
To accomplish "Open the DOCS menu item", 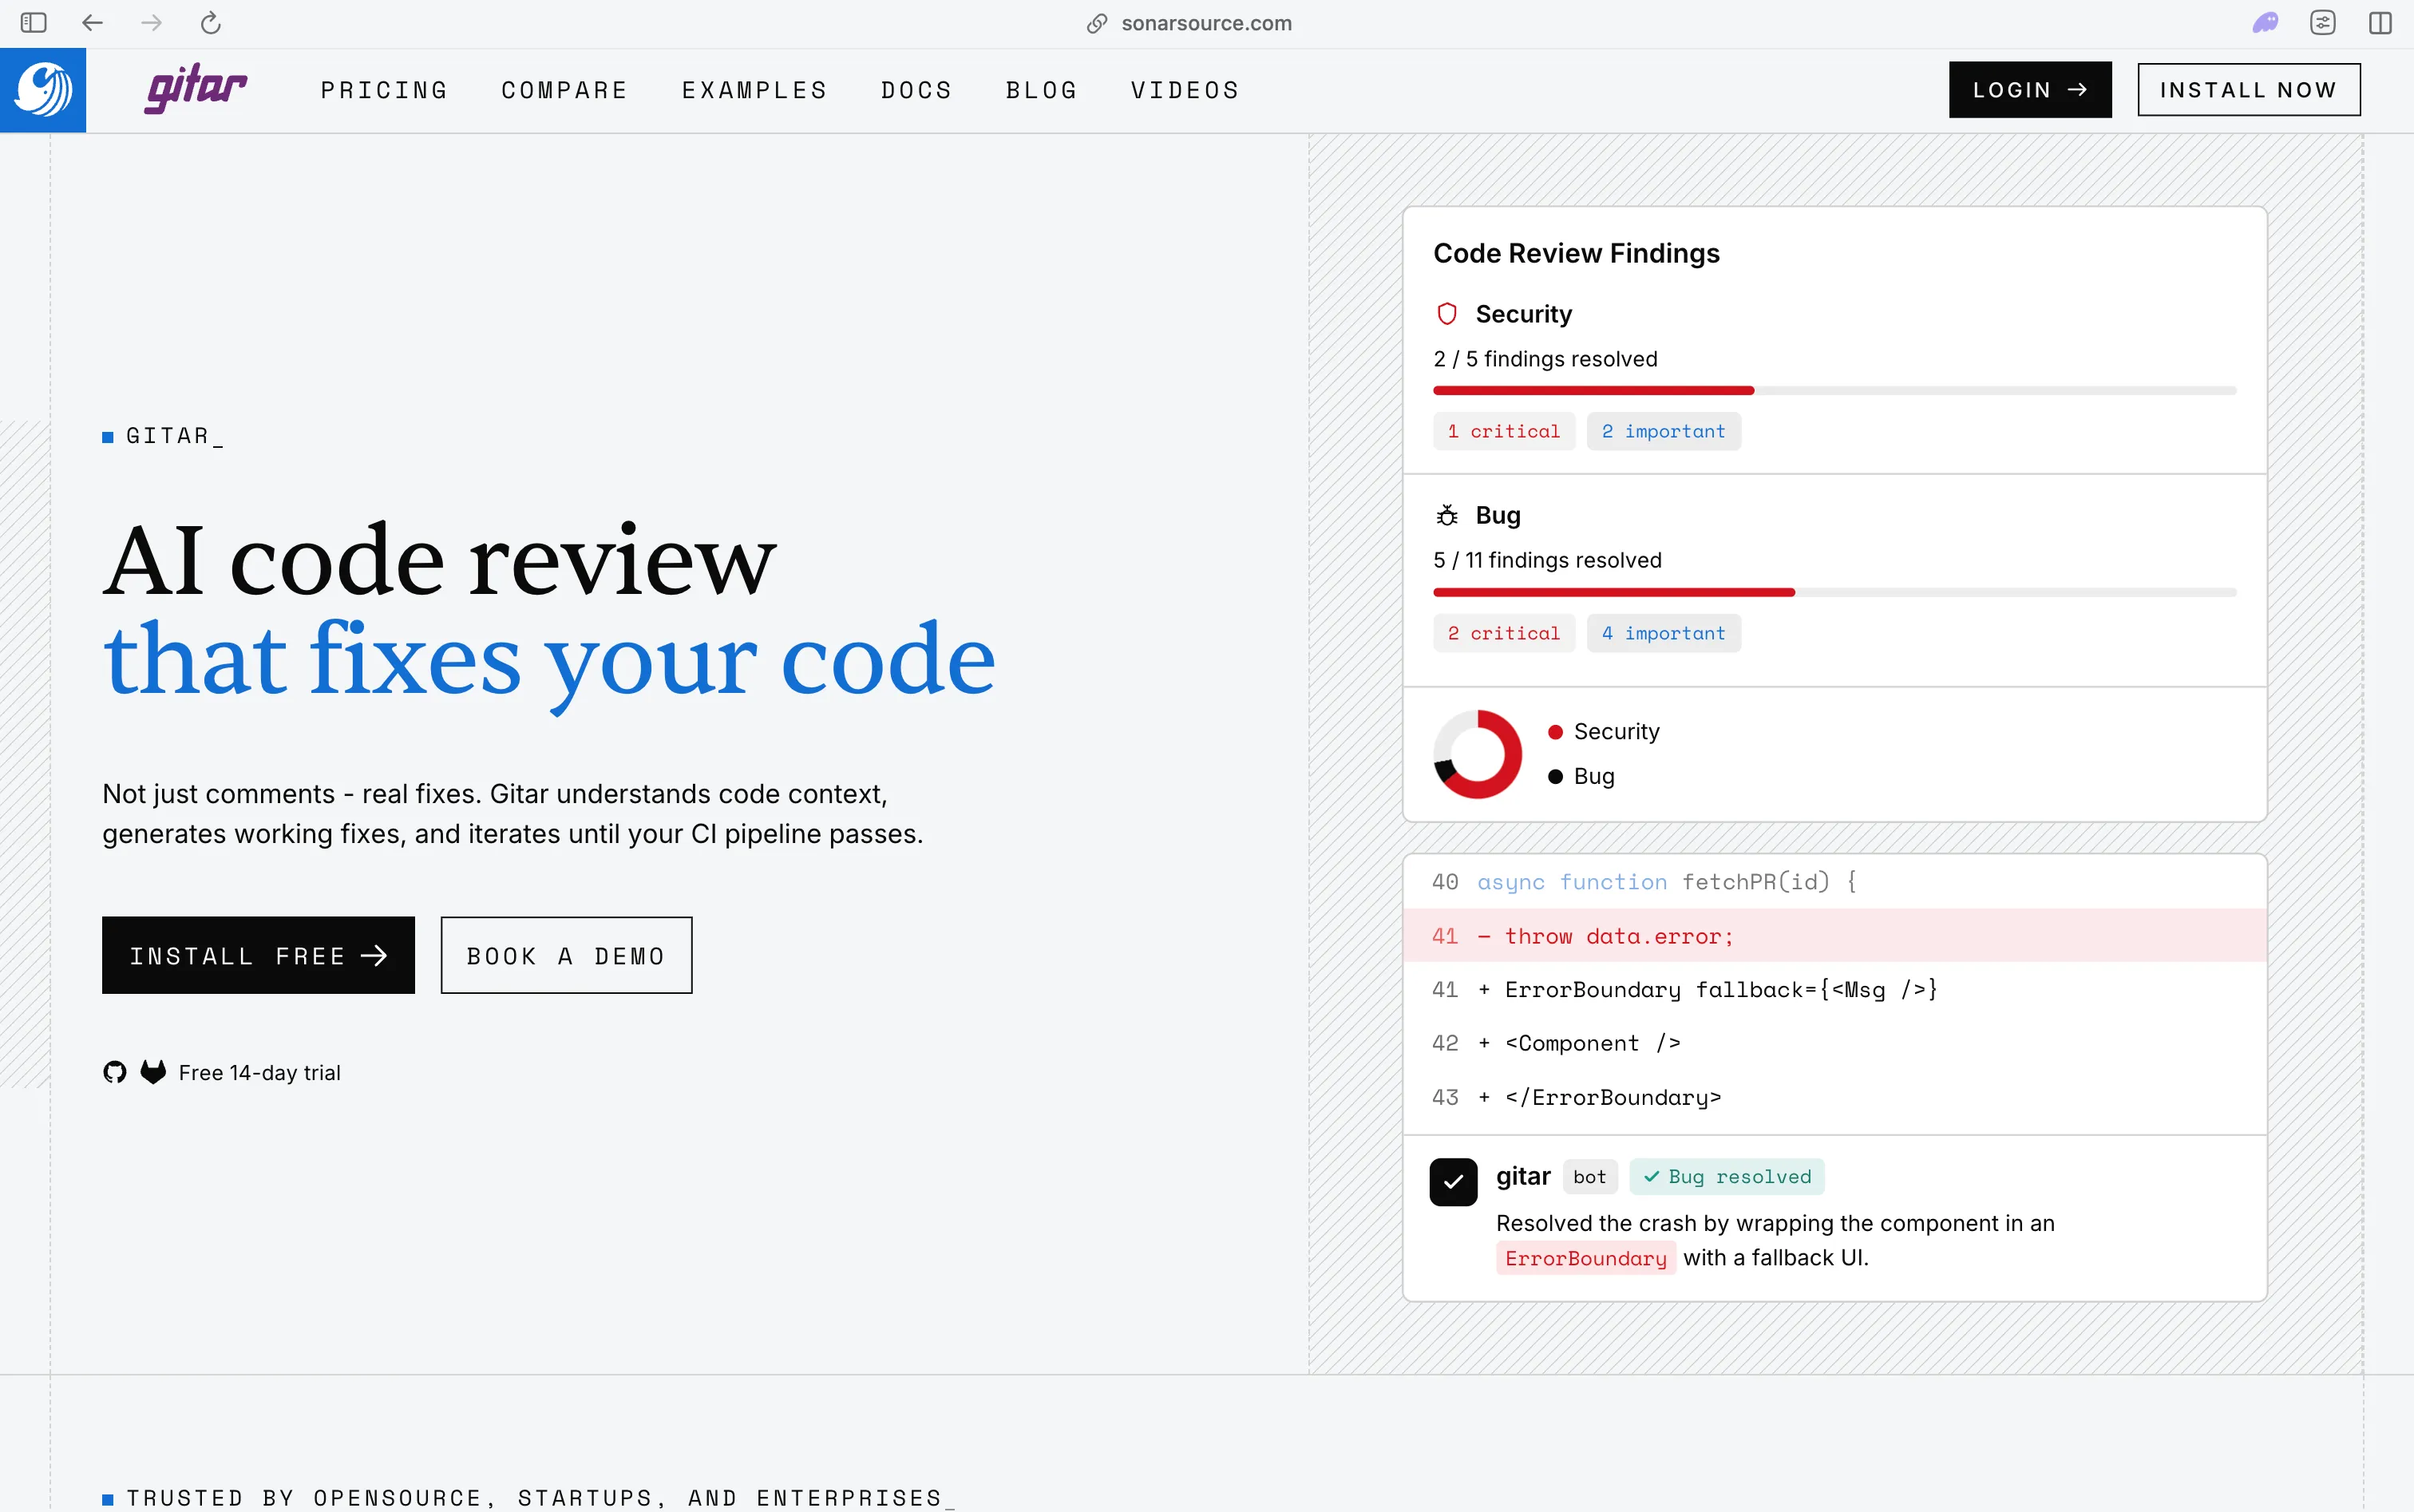I will click(x=917, y=90).
